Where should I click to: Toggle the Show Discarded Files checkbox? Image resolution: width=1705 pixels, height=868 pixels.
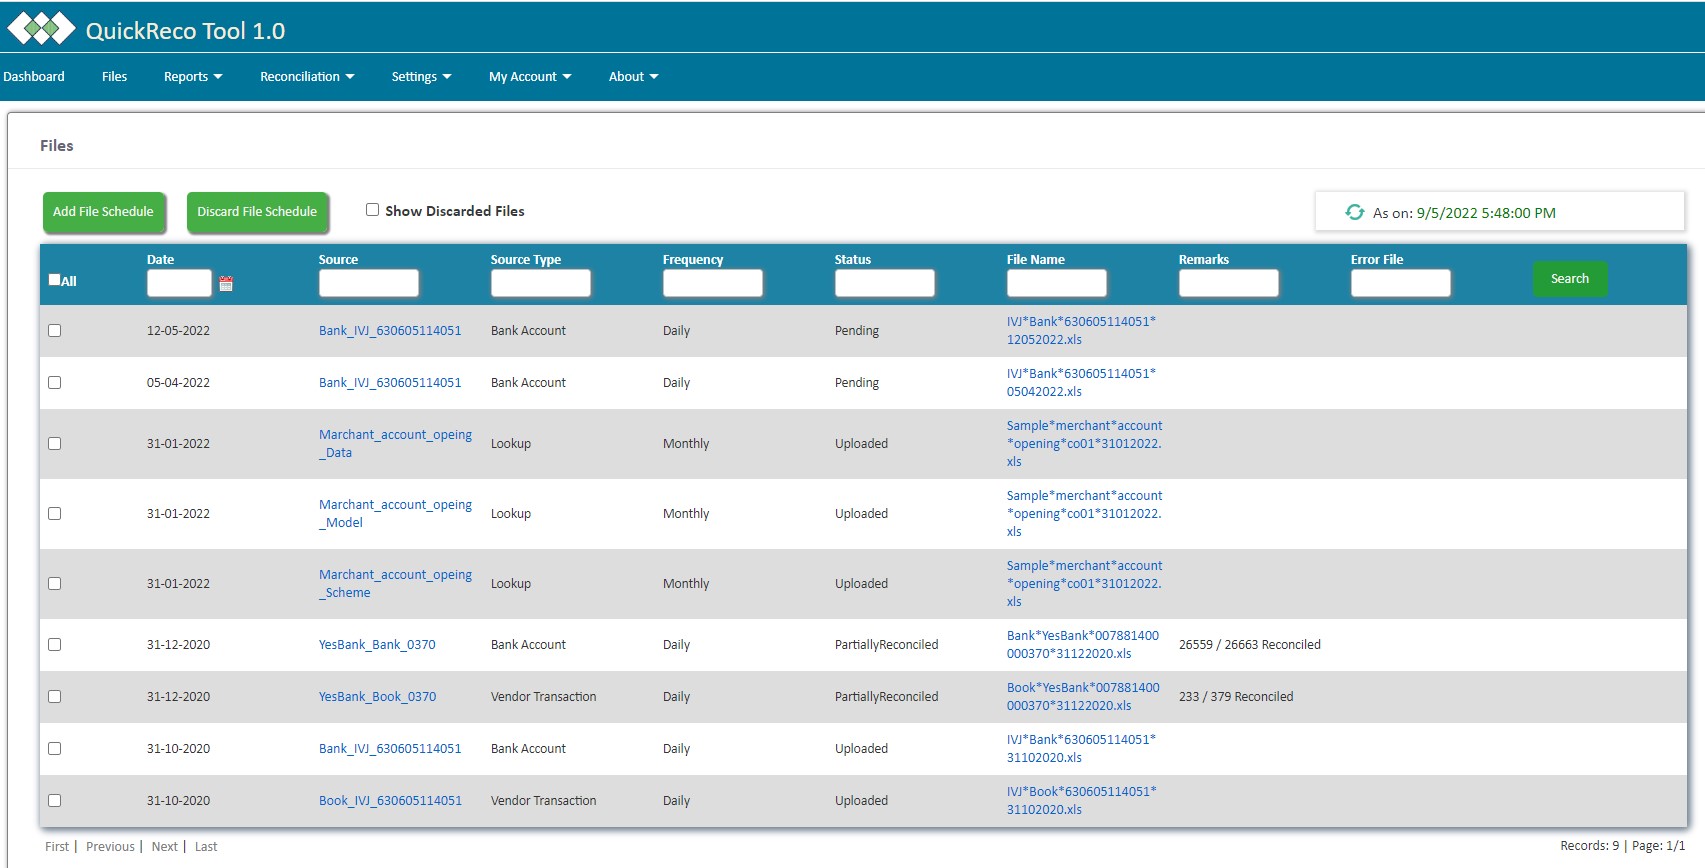[372, 210]
